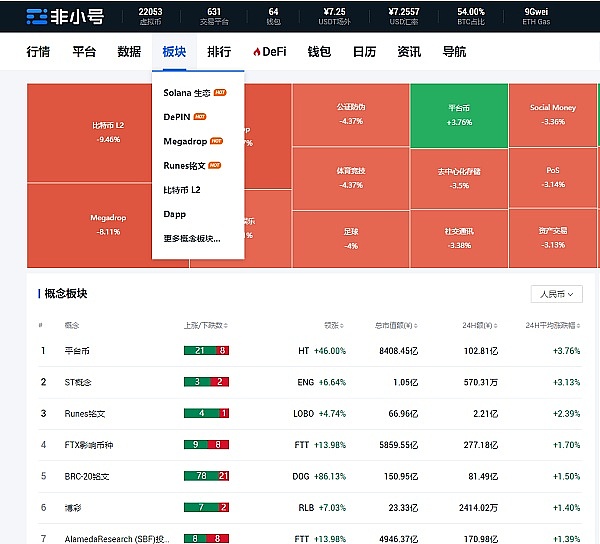Viewport: 600px width, 544px height.
Task: Click HT +46.00% leading coin
Action: point(322,351)
